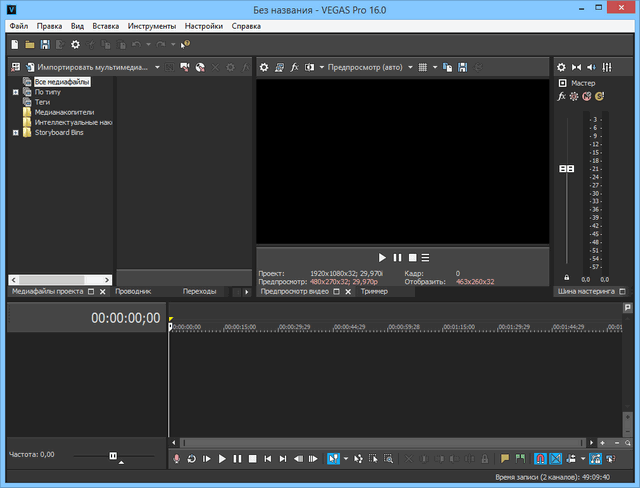Viewport: 640px width, 488px height.
Task: Click the Open project folder icon
Action: (x=30, y=45)
